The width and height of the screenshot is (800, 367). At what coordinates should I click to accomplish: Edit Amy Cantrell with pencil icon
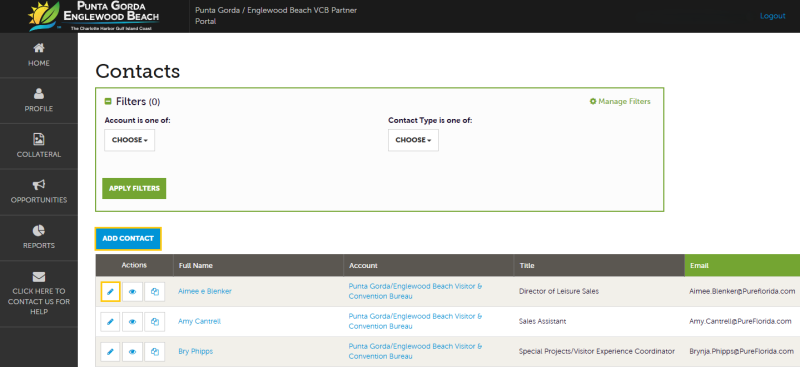pyautogui.click(x=110, y=322)
